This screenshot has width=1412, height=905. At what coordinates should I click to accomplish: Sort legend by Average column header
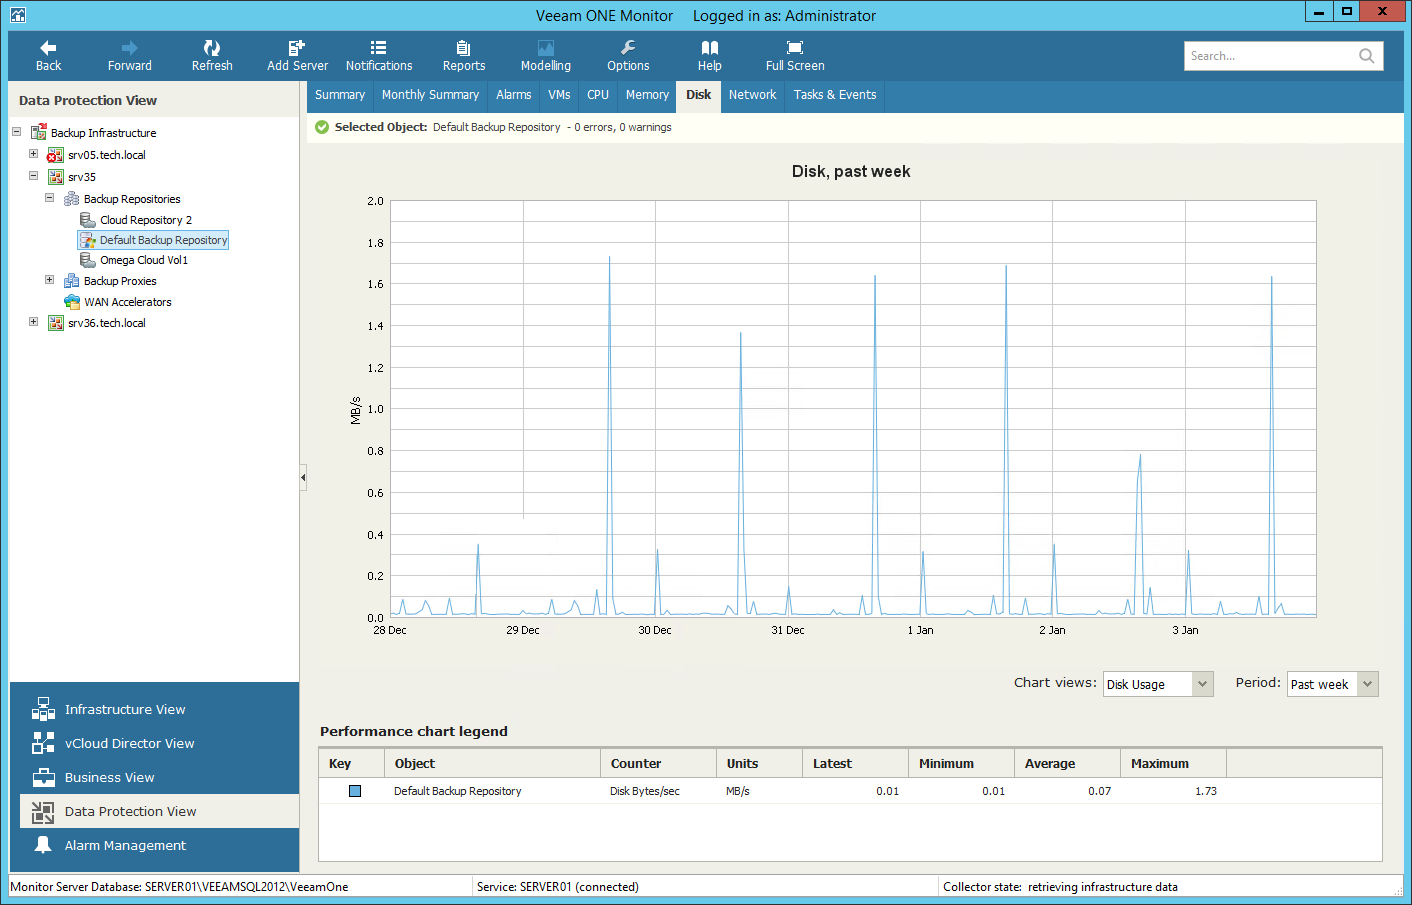(1067, 763)
